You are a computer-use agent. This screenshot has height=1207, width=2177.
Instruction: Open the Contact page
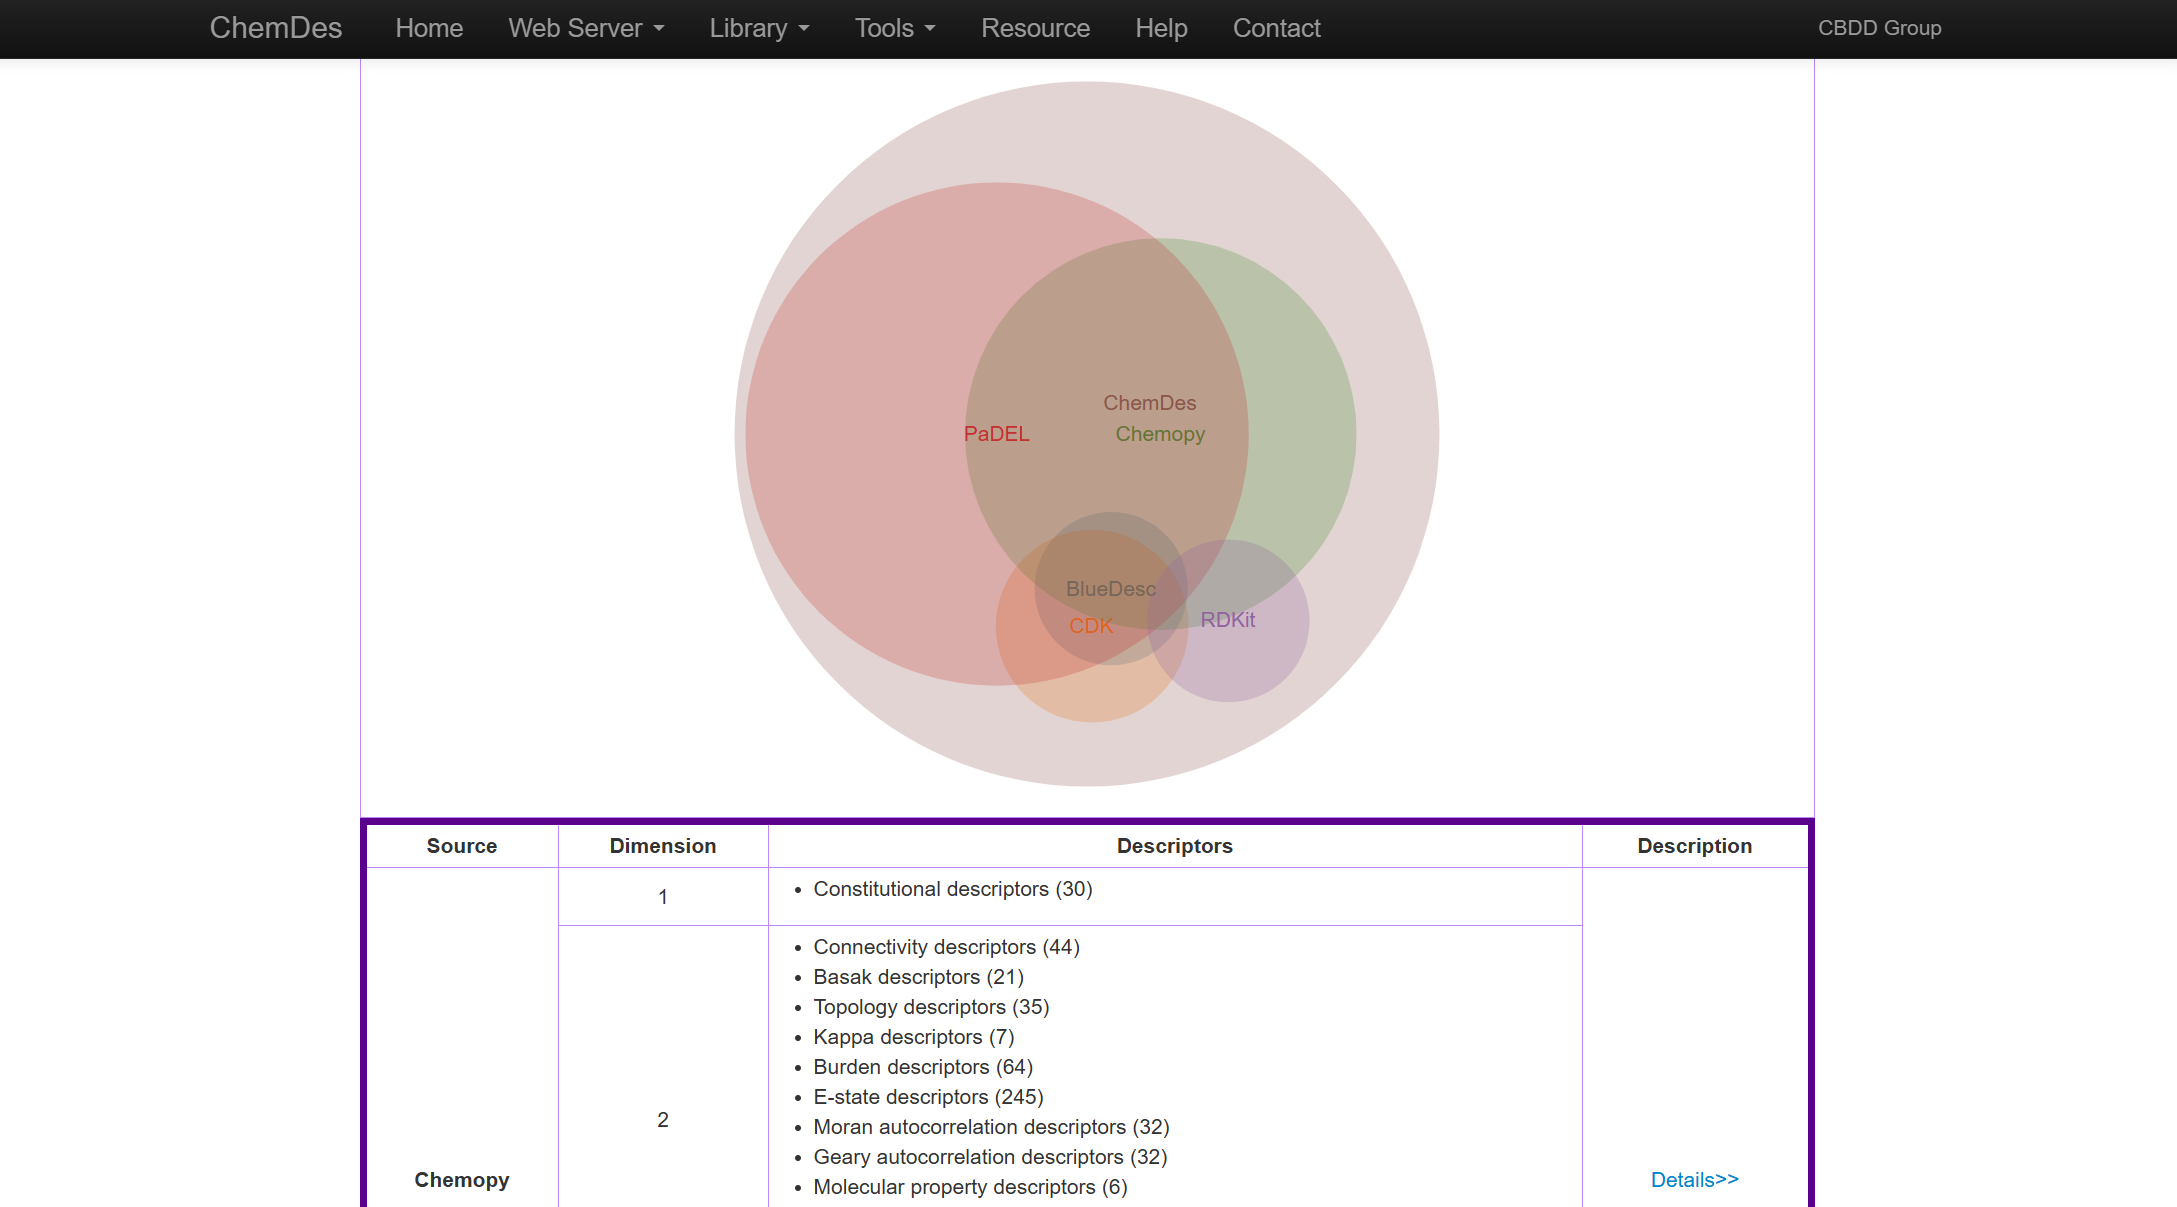(1276, 28)
